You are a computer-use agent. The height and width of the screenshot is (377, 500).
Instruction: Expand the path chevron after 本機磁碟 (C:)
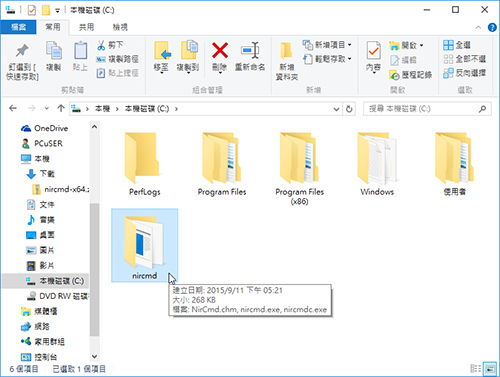[x=176, y=109]
